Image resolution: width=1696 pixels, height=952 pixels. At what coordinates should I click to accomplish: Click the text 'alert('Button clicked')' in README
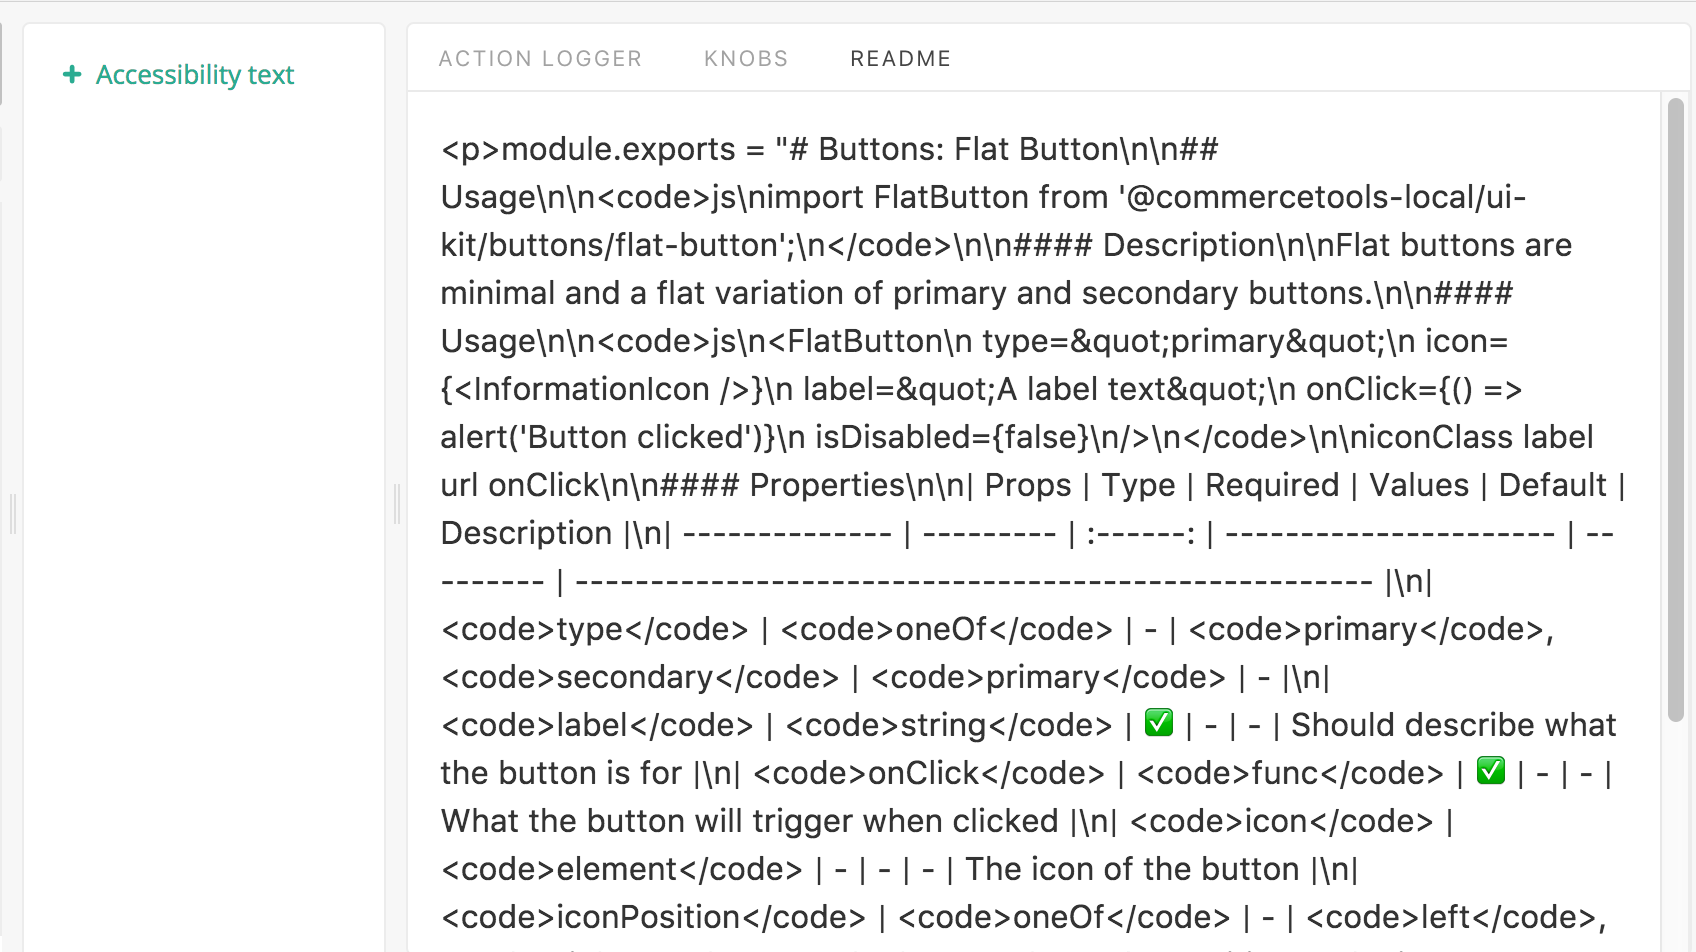coord(601,437)
